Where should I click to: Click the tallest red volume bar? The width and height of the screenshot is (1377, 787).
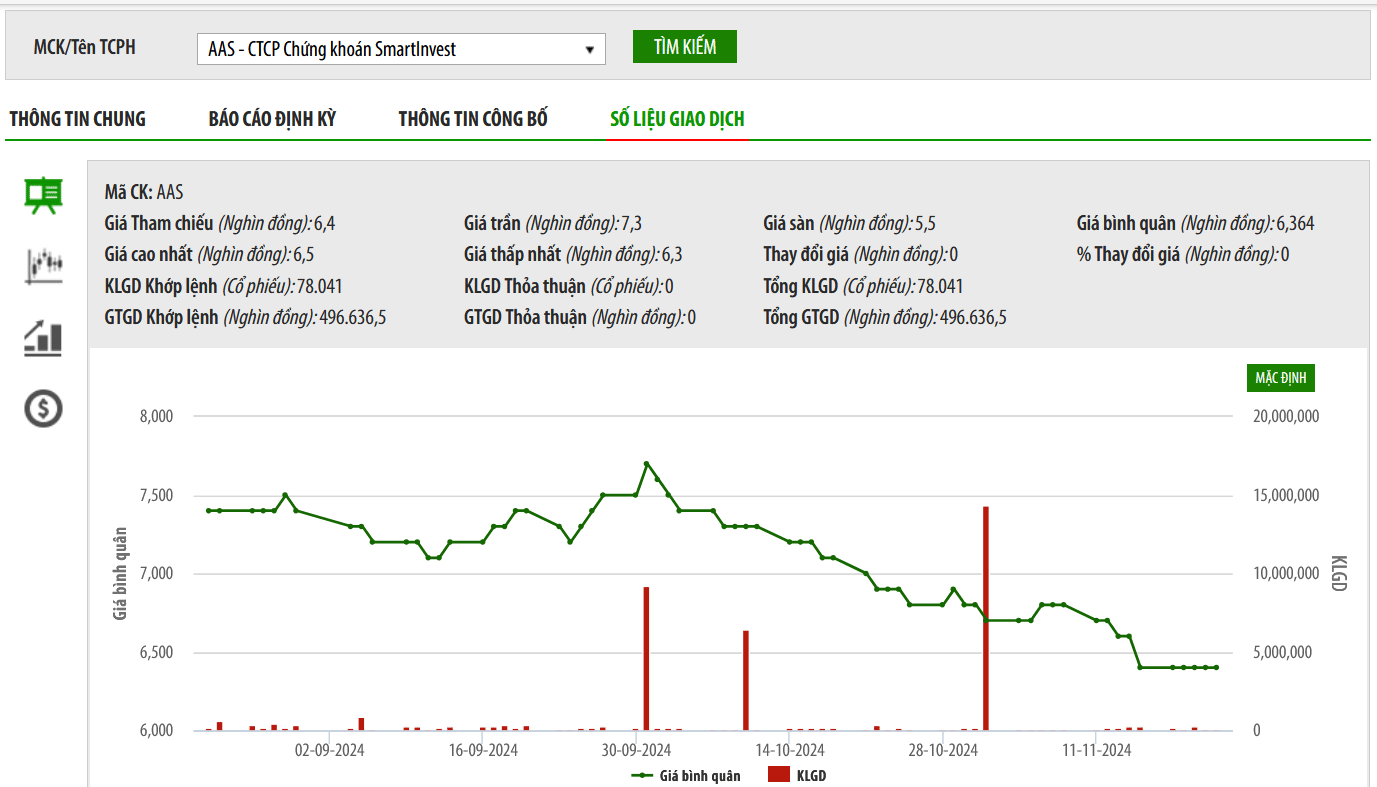[x=986, y=618]
